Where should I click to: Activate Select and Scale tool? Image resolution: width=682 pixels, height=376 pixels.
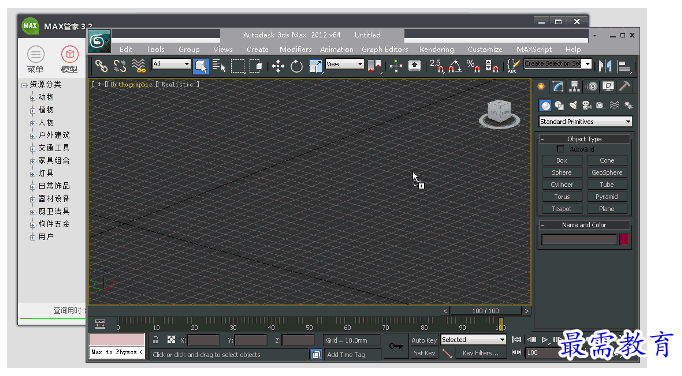coord(315,66)
